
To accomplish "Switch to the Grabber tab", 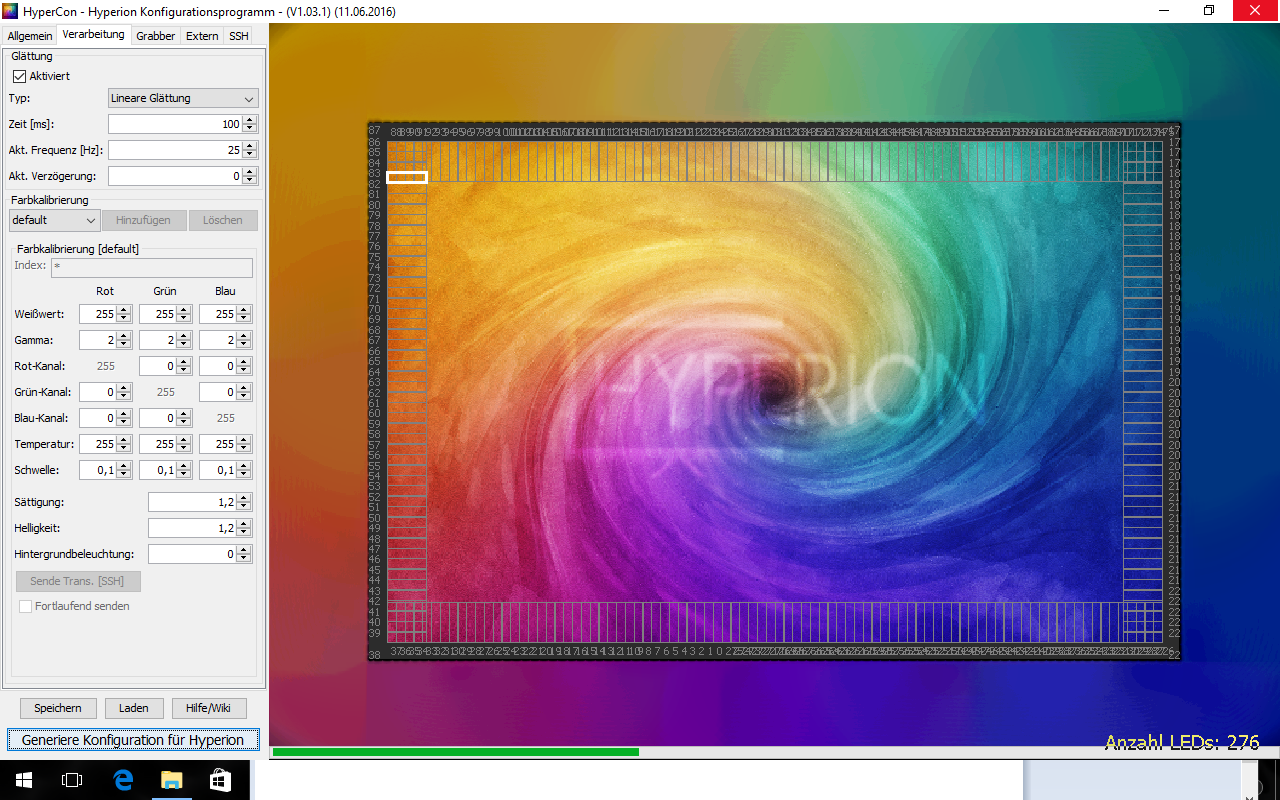I will click(155, 36).
